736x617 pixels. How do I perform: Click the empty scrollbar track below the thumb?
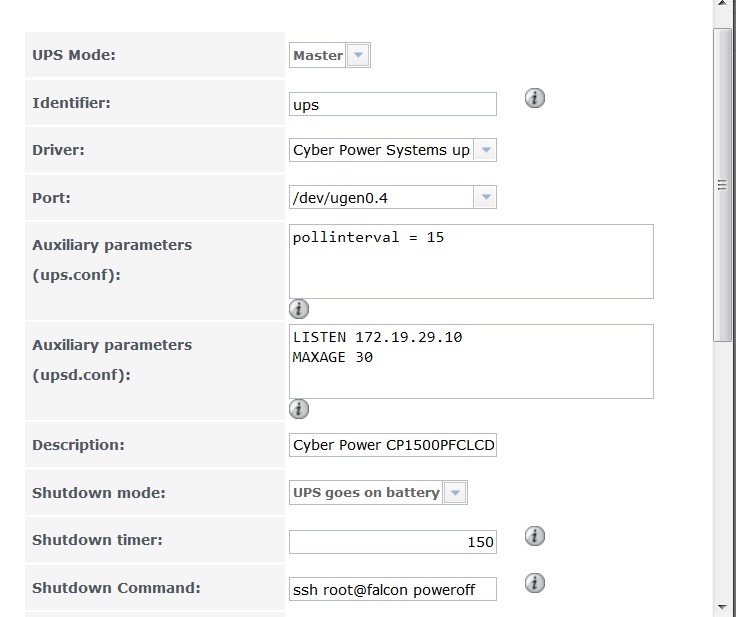point(724,470)
